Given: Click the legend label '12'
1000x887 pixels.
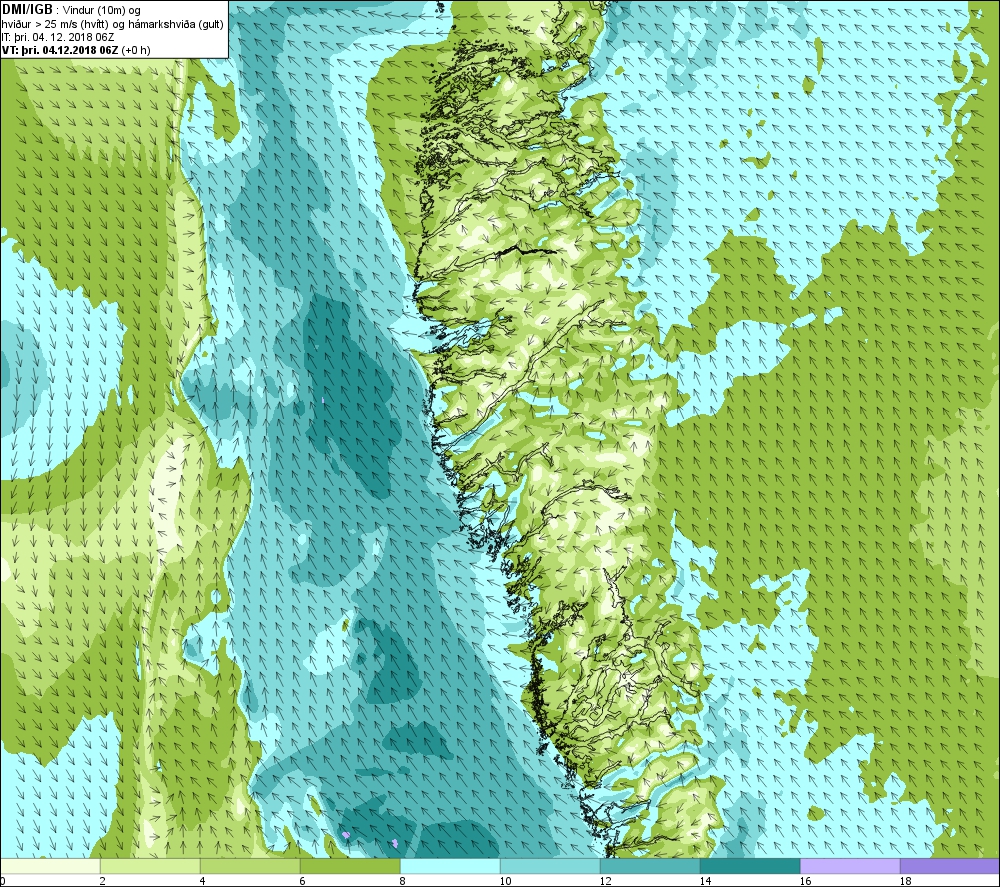Looking at the screenshot, I should click(605, 881).
